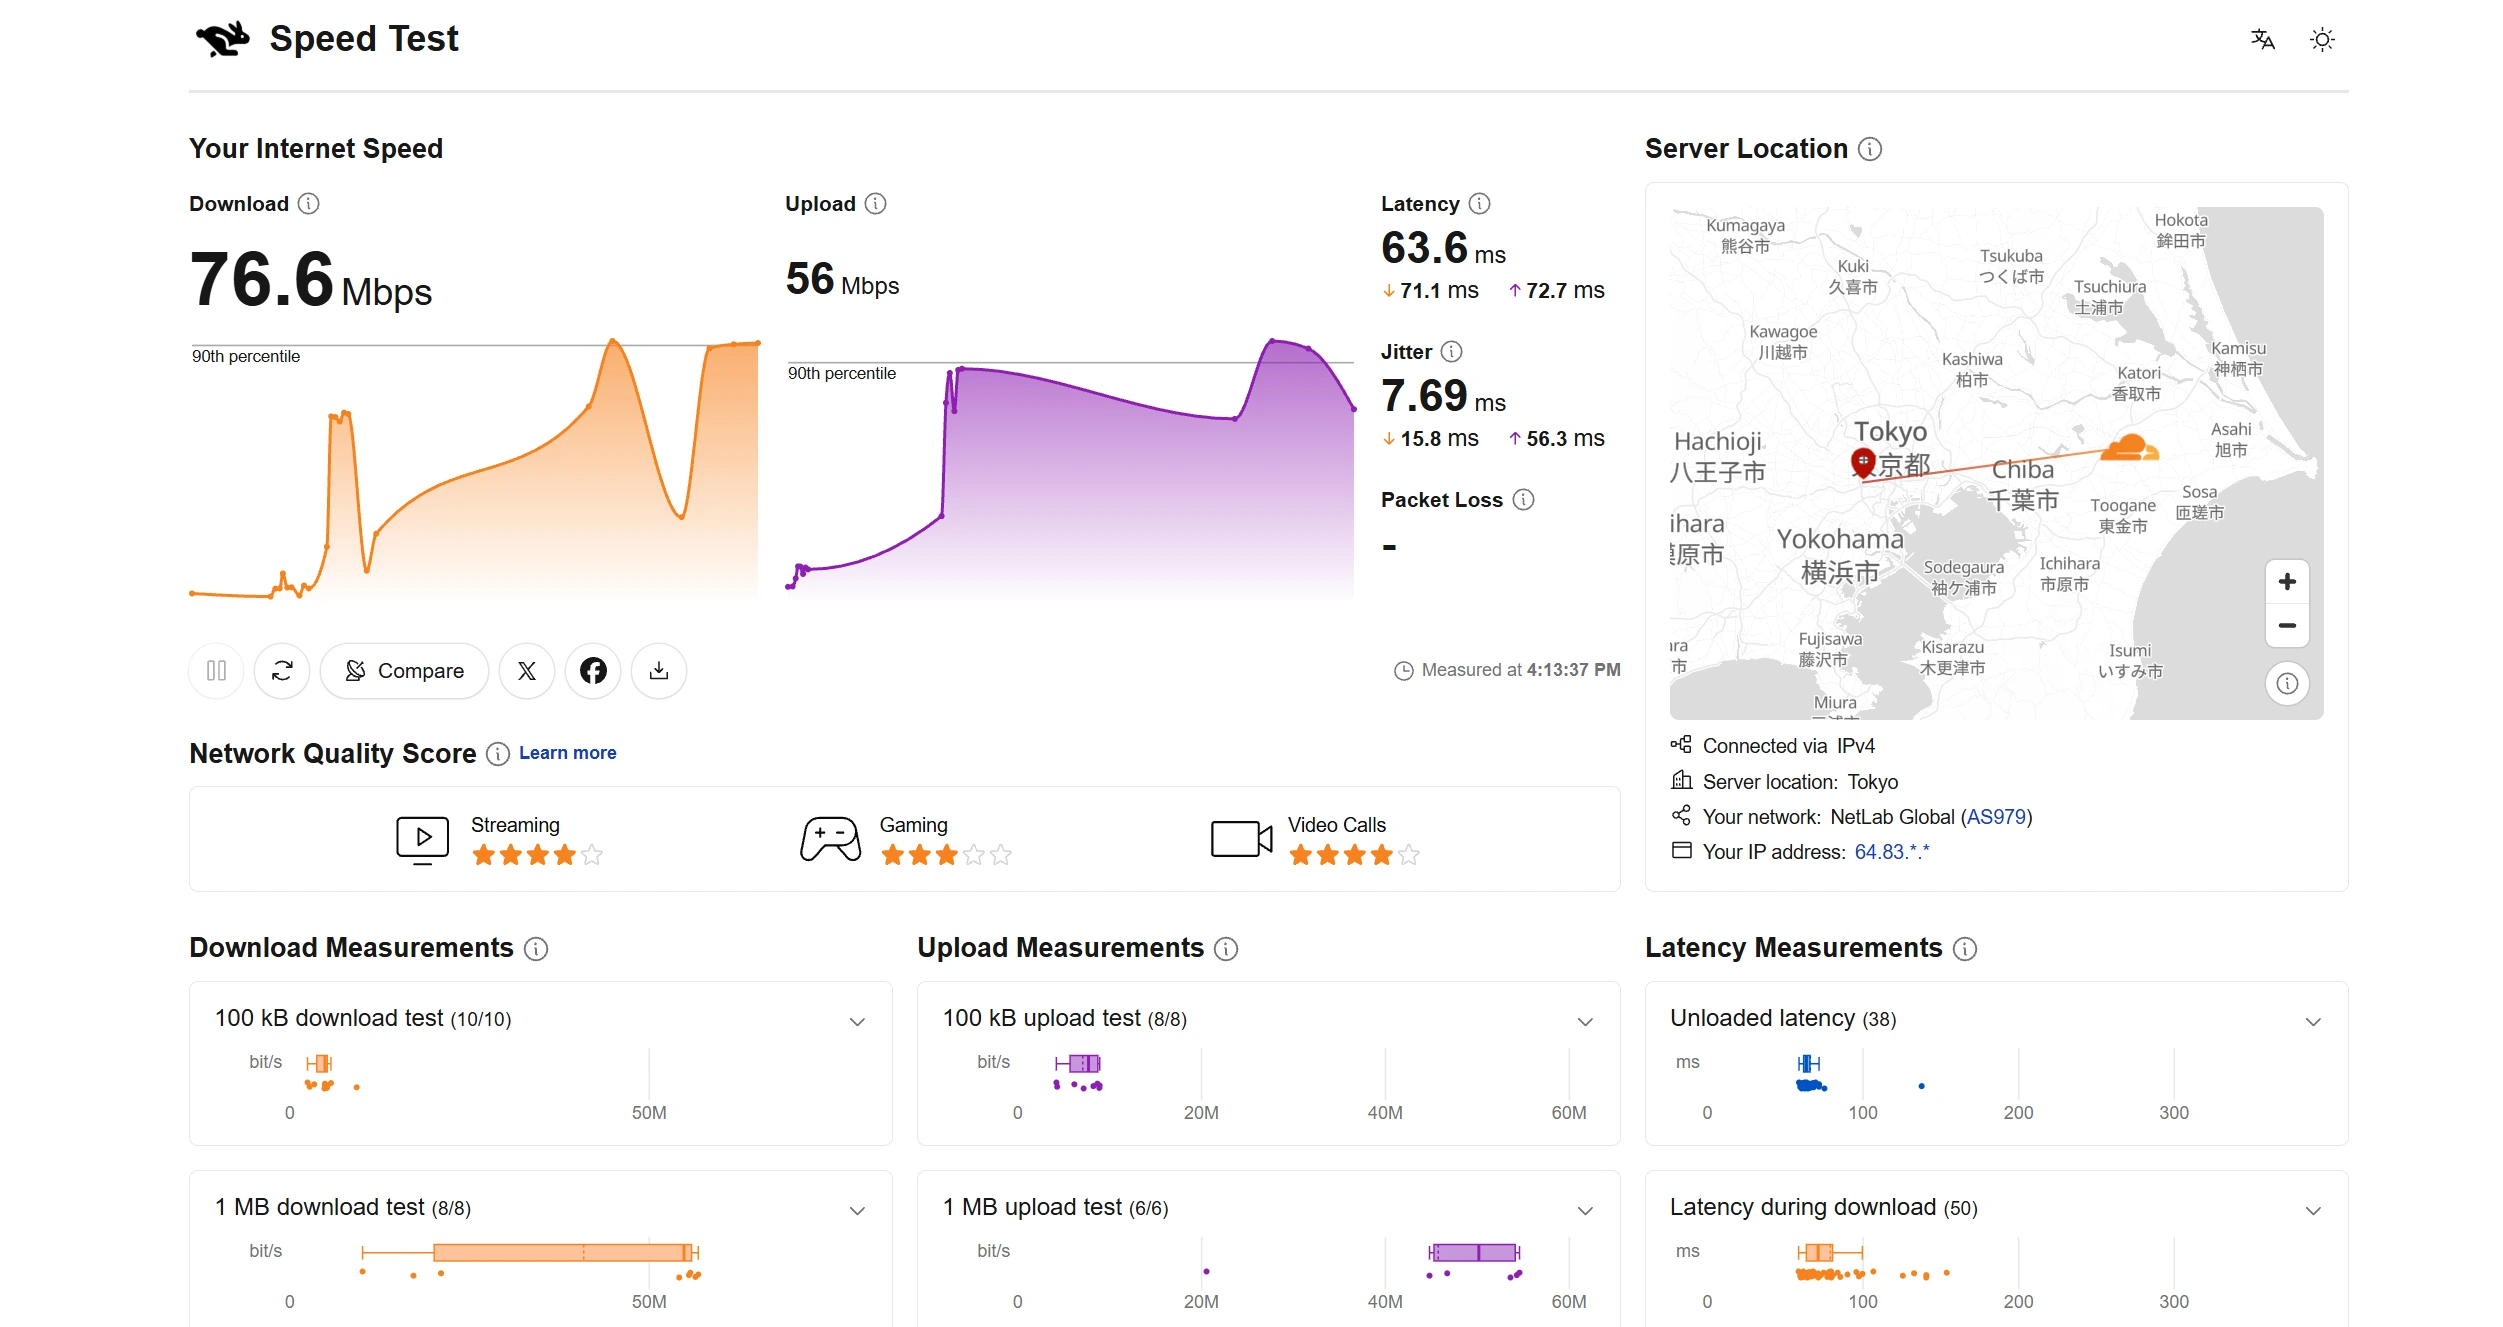2503x1327 pixels.
Task: Download the results file
Action: click(659, 670)
